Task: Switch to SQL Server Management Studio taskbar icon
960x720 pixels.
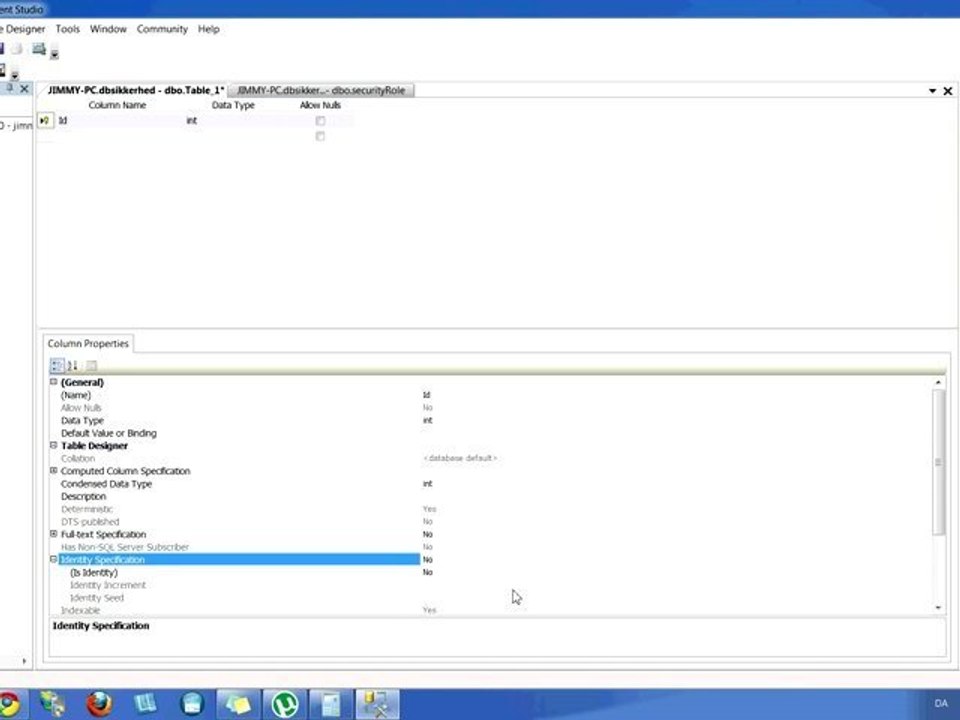Action: tap(377, 704)
